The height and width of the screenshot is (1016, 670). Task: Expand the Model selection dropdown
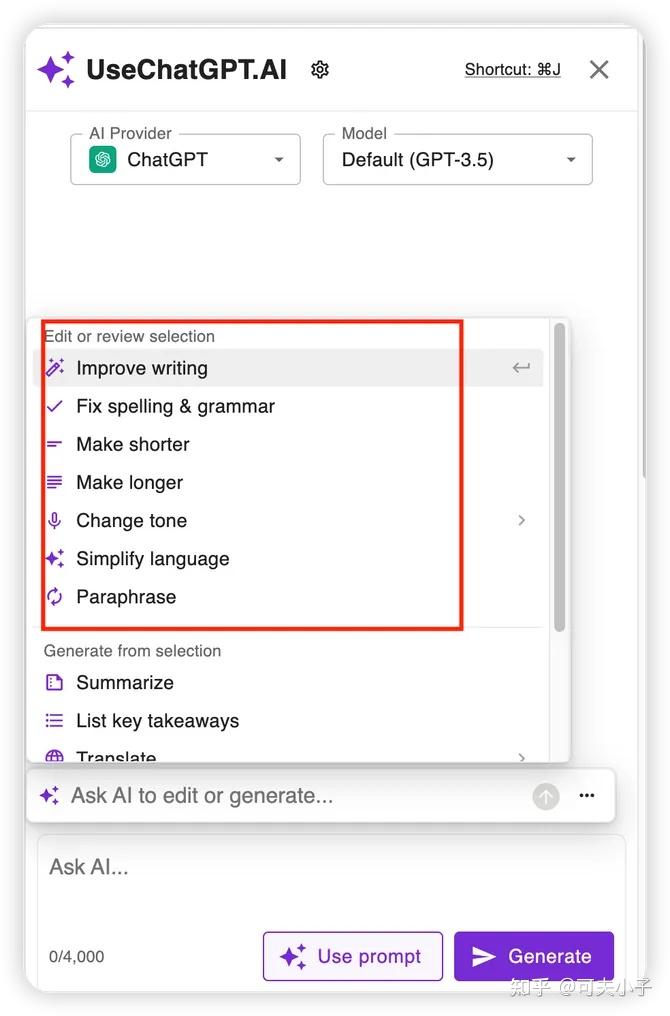click(x=458, y=160)
